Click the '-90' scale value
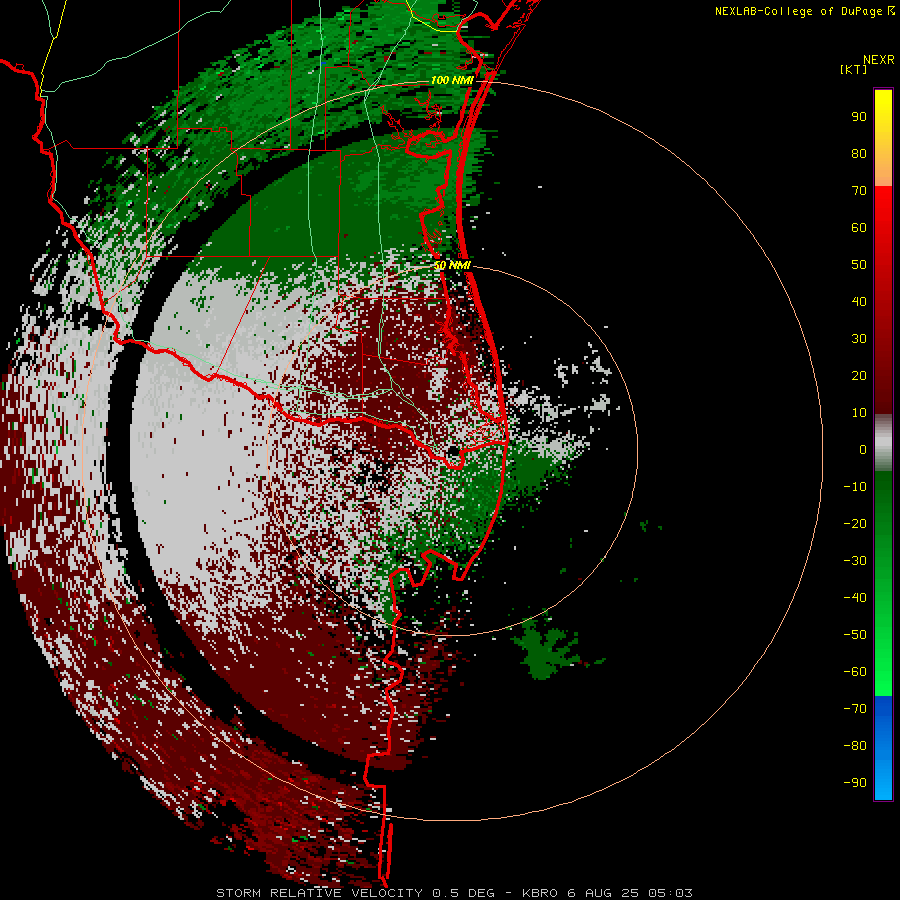The height and width of the screenshot is (900, 900). click(855, 783)
